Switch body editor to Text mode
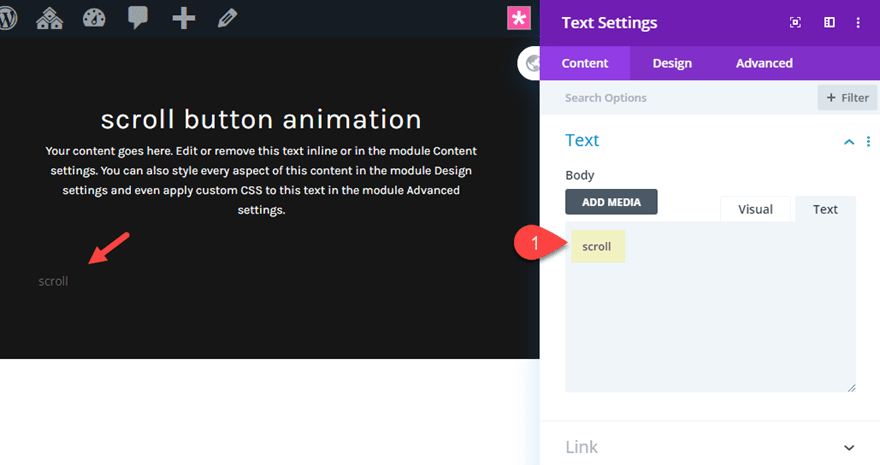Screen dimensions: 880x465 pos(825,209)
